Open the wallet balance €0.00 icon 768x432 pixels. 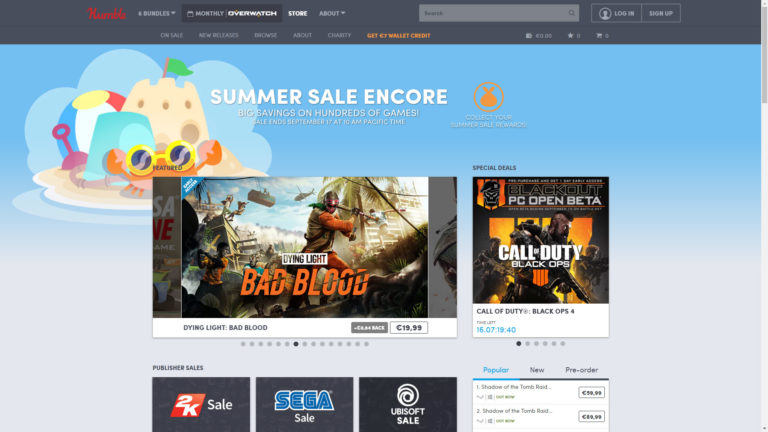click(x=528, y=36)
